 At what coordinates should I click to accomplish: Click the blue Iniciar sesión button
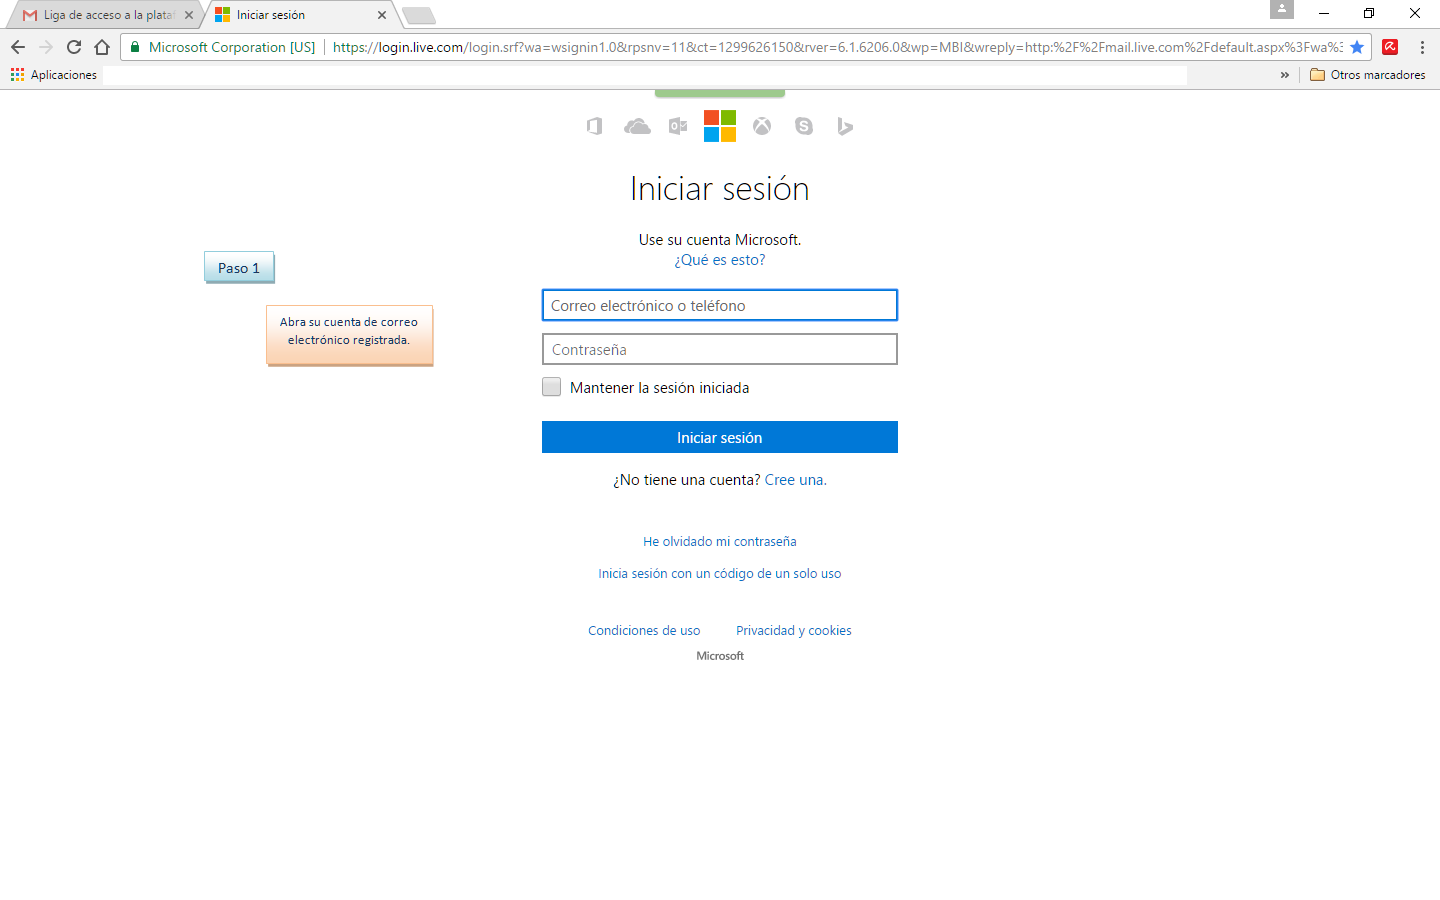coord(720,437)
